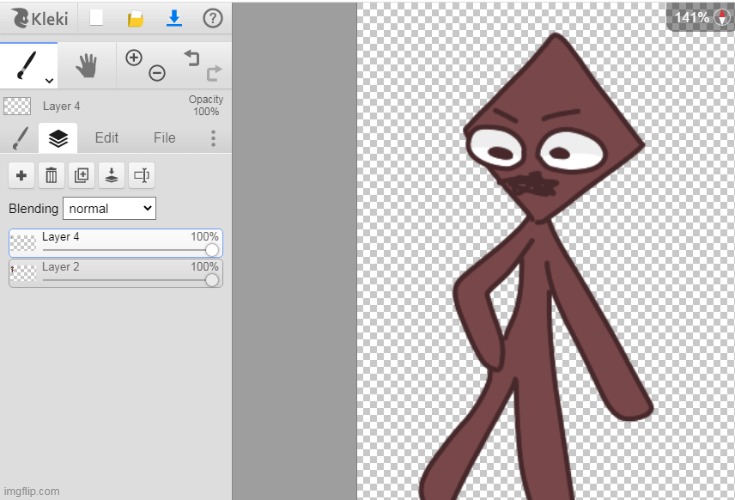Download the drawing with blue arrow icon

pyautogui.click(x=174, y=18)
